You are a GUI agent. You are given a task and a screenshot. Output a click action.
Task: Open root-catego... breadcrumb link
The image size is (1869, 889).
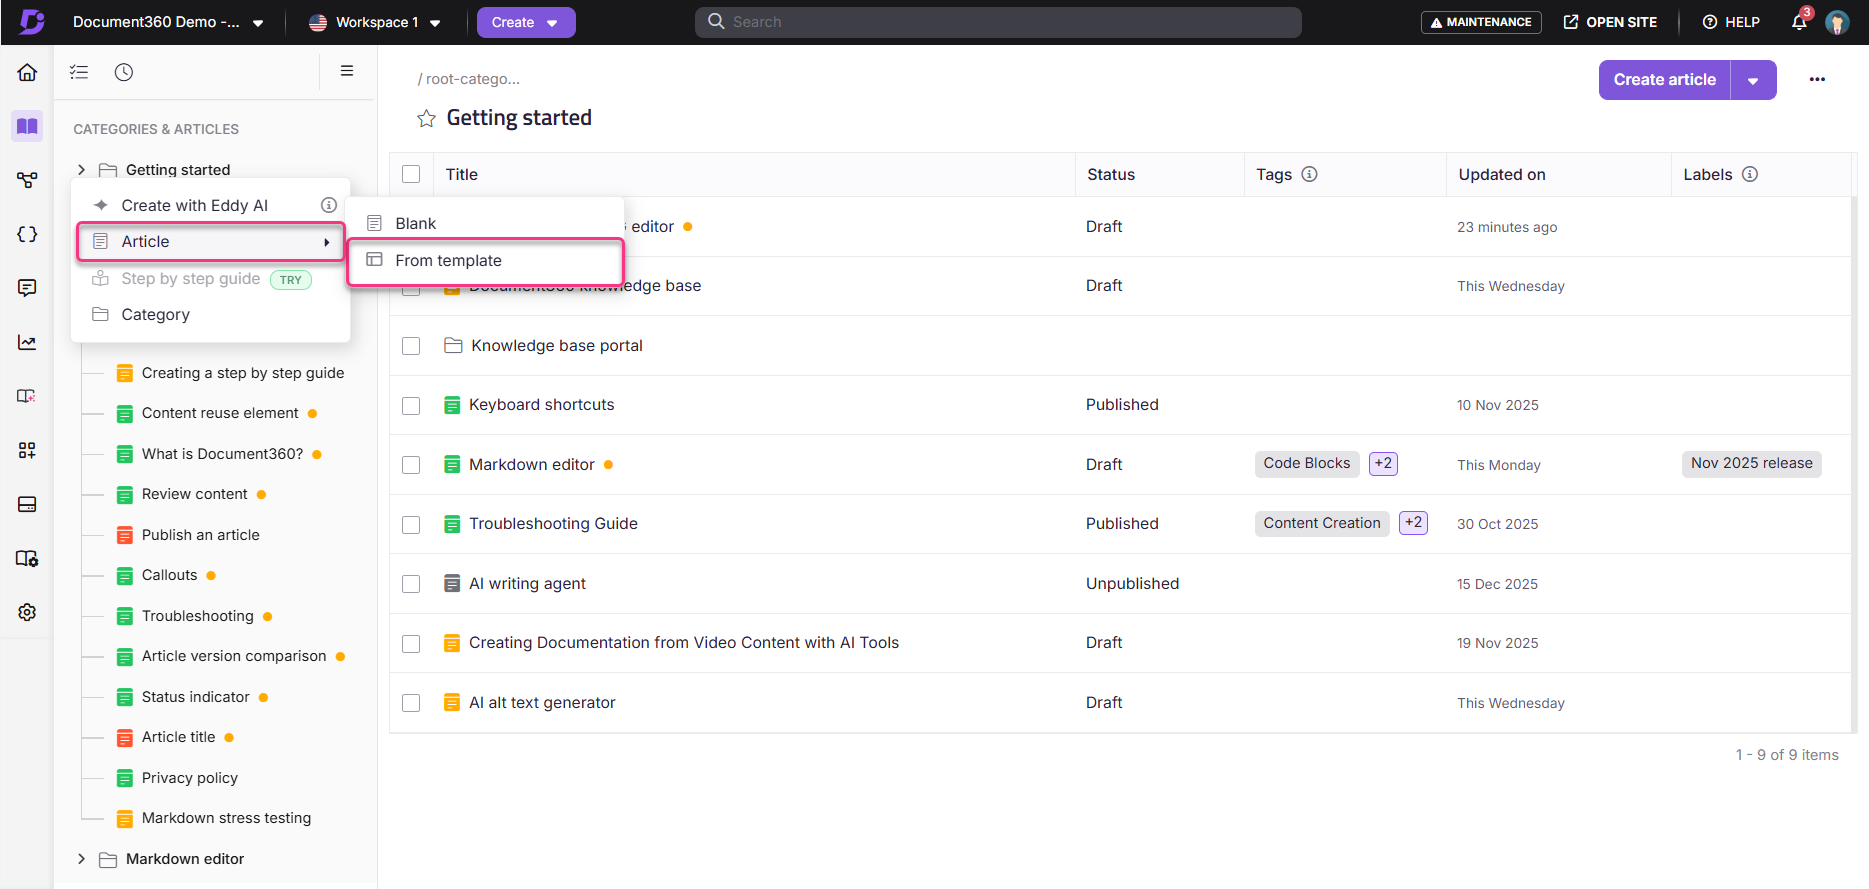point(473,79)
